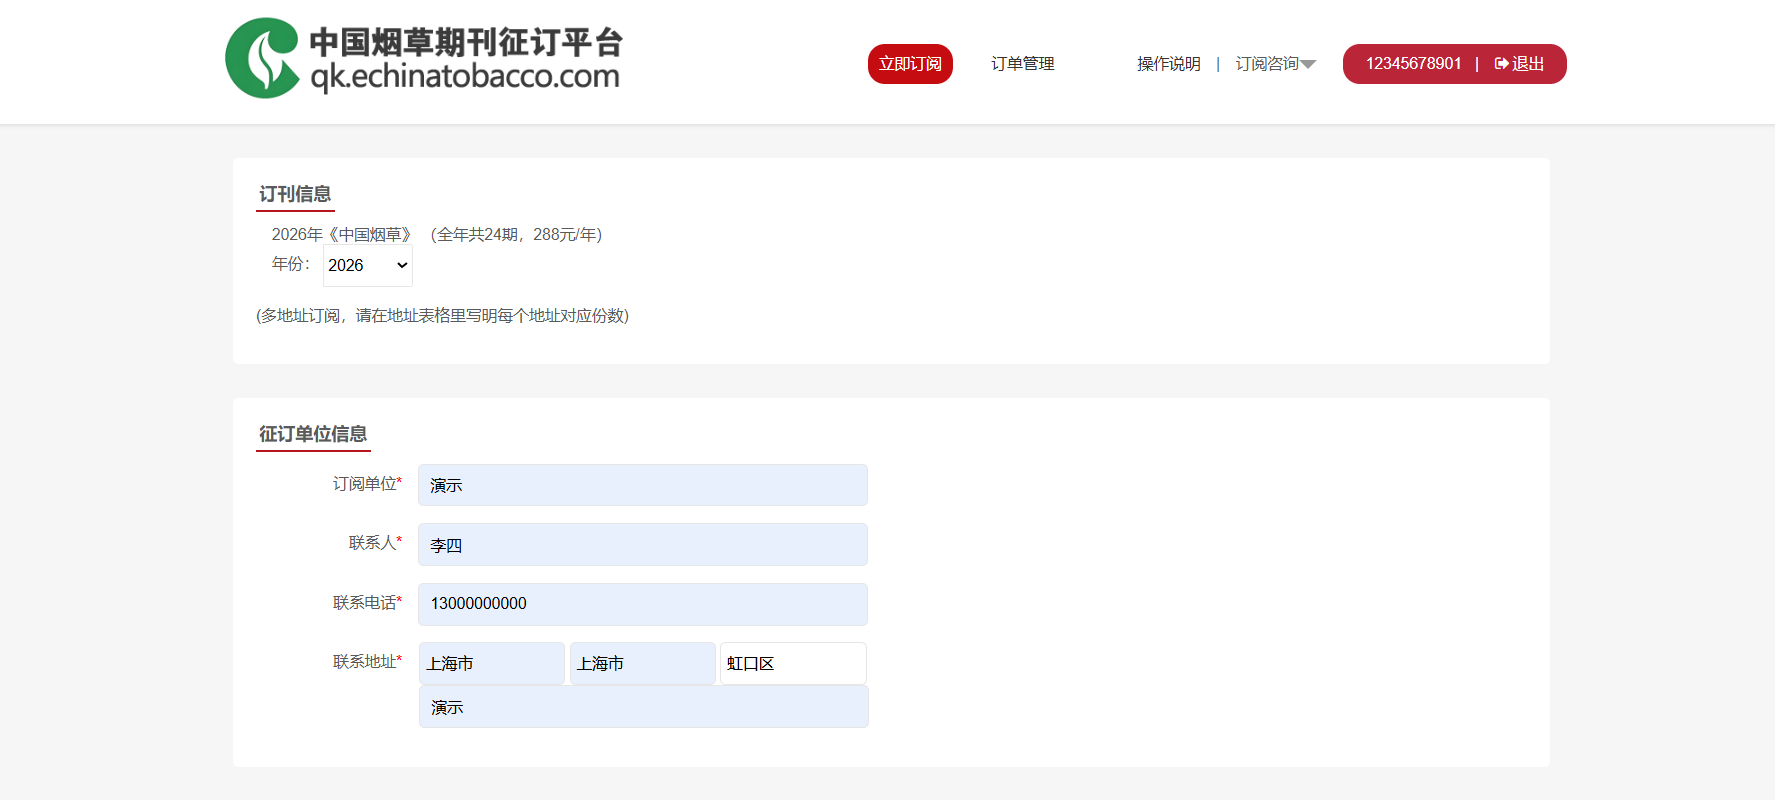This screenshot has height=800, width=1775.
Task: Click the 征订单位信息 section heading
Action: click(313, 434)
